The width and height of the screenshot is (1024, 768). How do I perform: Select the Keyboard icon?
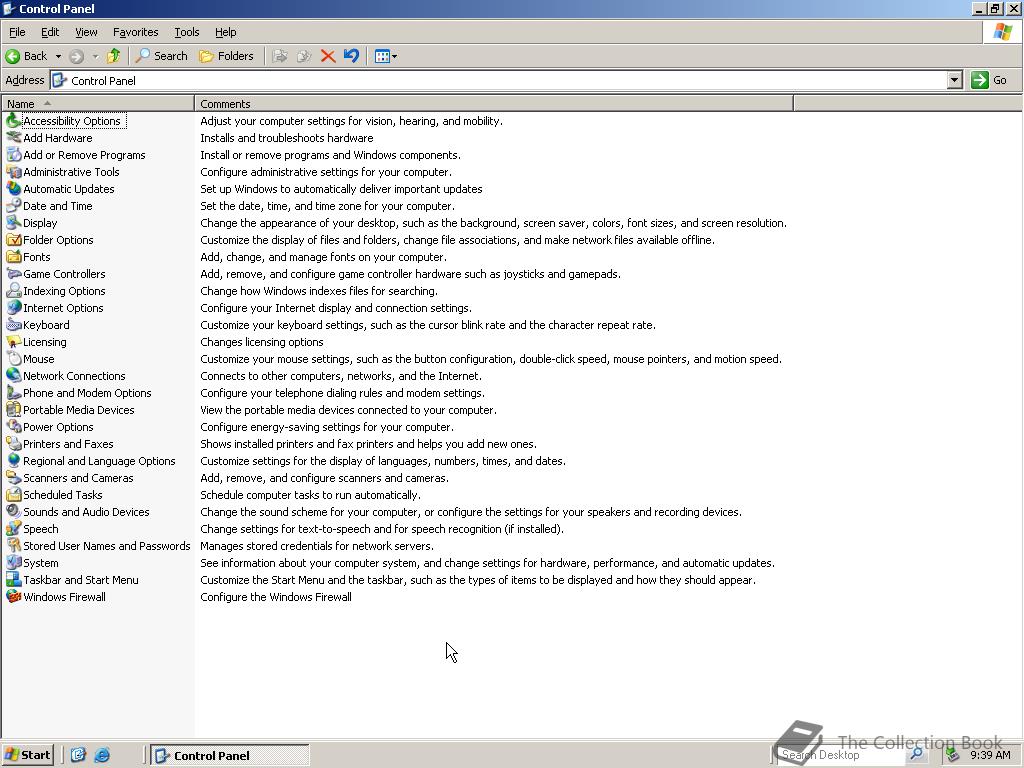click(14, 325)
